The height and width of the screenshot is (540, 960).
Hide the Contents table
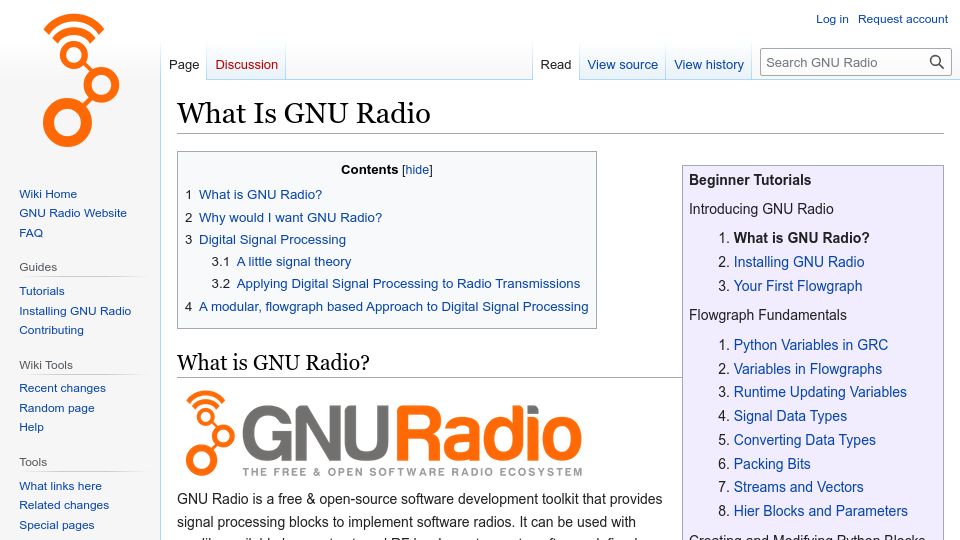(417, 170)
